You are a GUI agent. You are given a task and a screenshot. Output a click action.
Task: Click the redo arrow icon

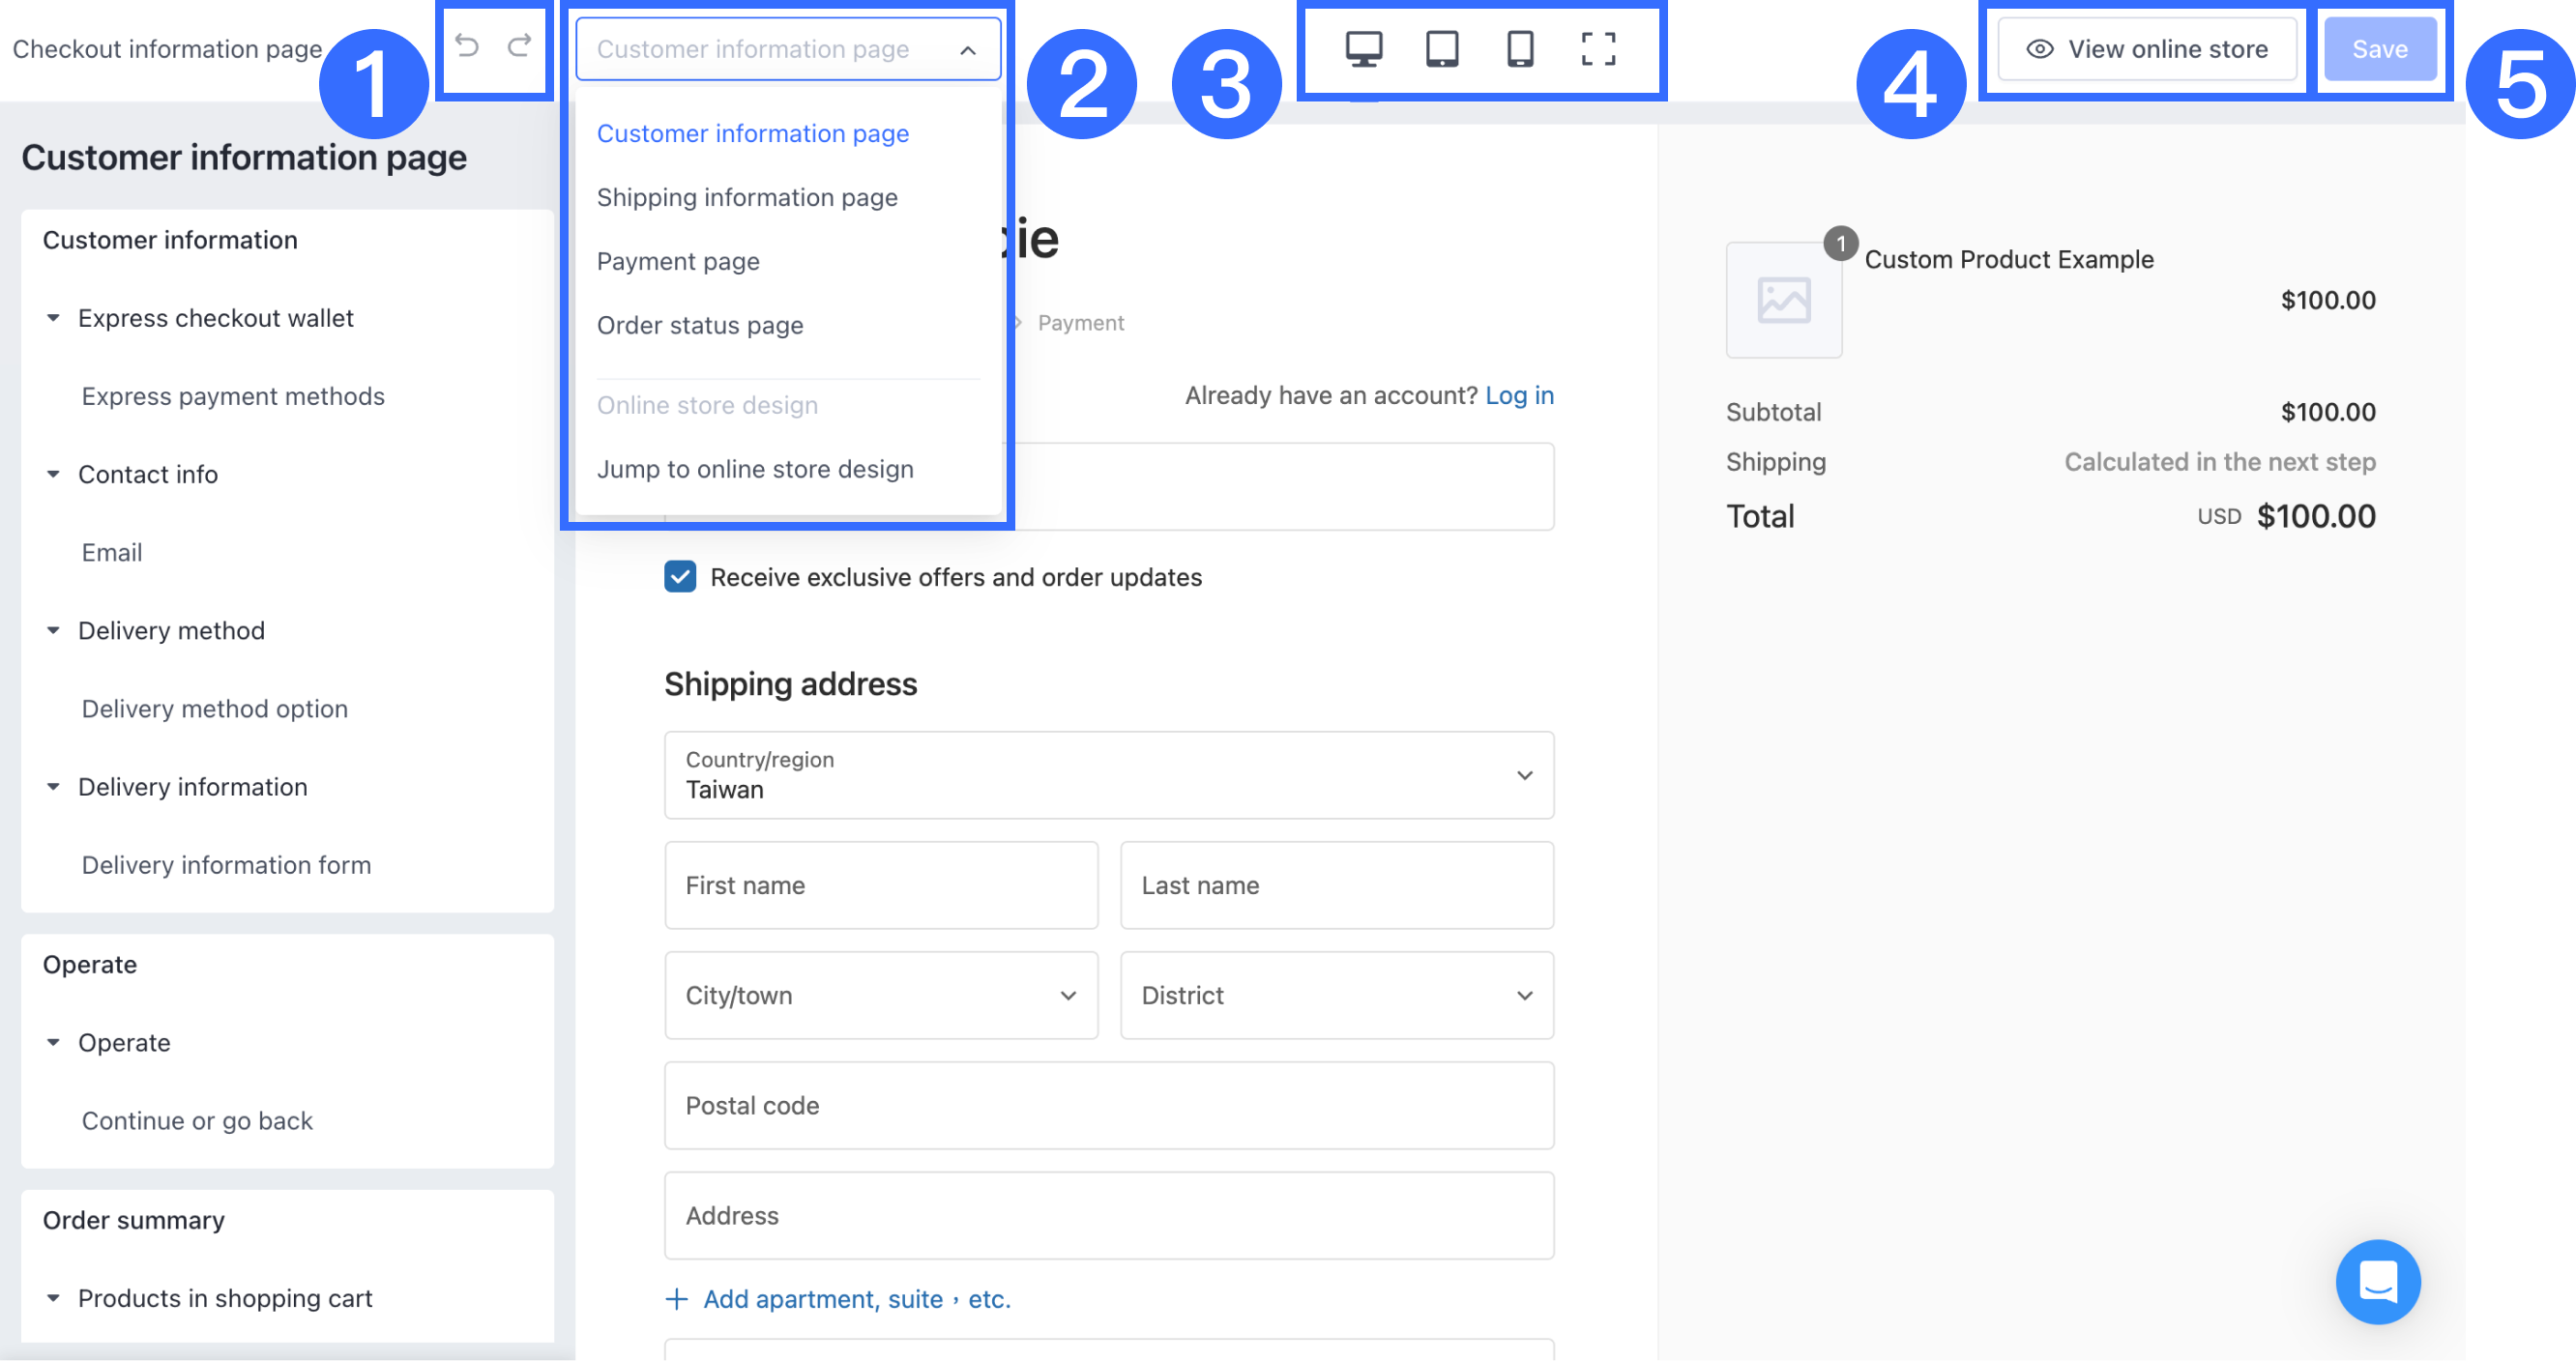click(519, 46)
